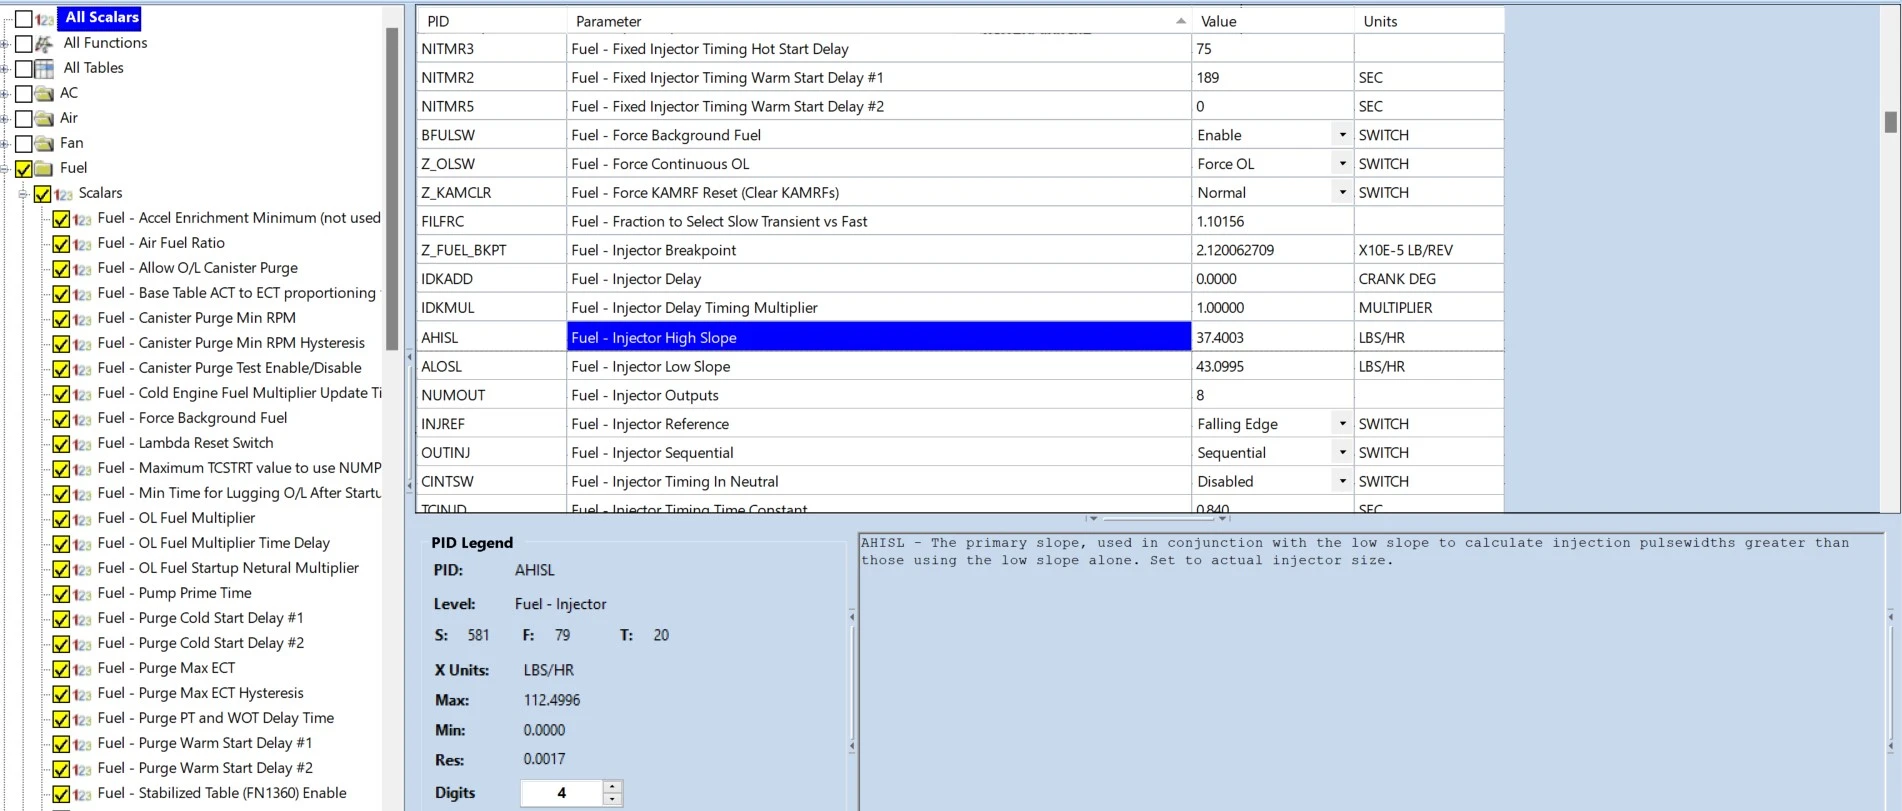Click the Air folder icon
This screenshot has width=1902, height=811.
[x=44, y=119]
